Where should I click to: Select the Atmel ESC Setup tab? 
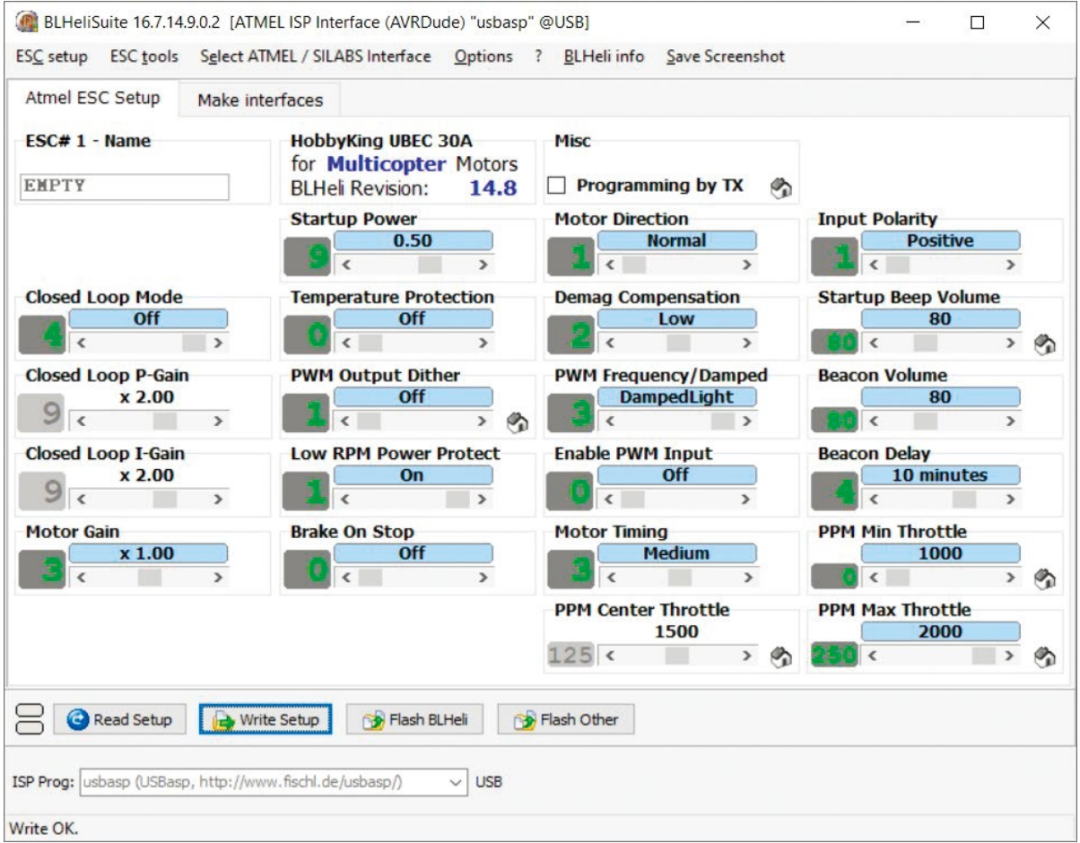pyautogui.click(x=92, y=98)
